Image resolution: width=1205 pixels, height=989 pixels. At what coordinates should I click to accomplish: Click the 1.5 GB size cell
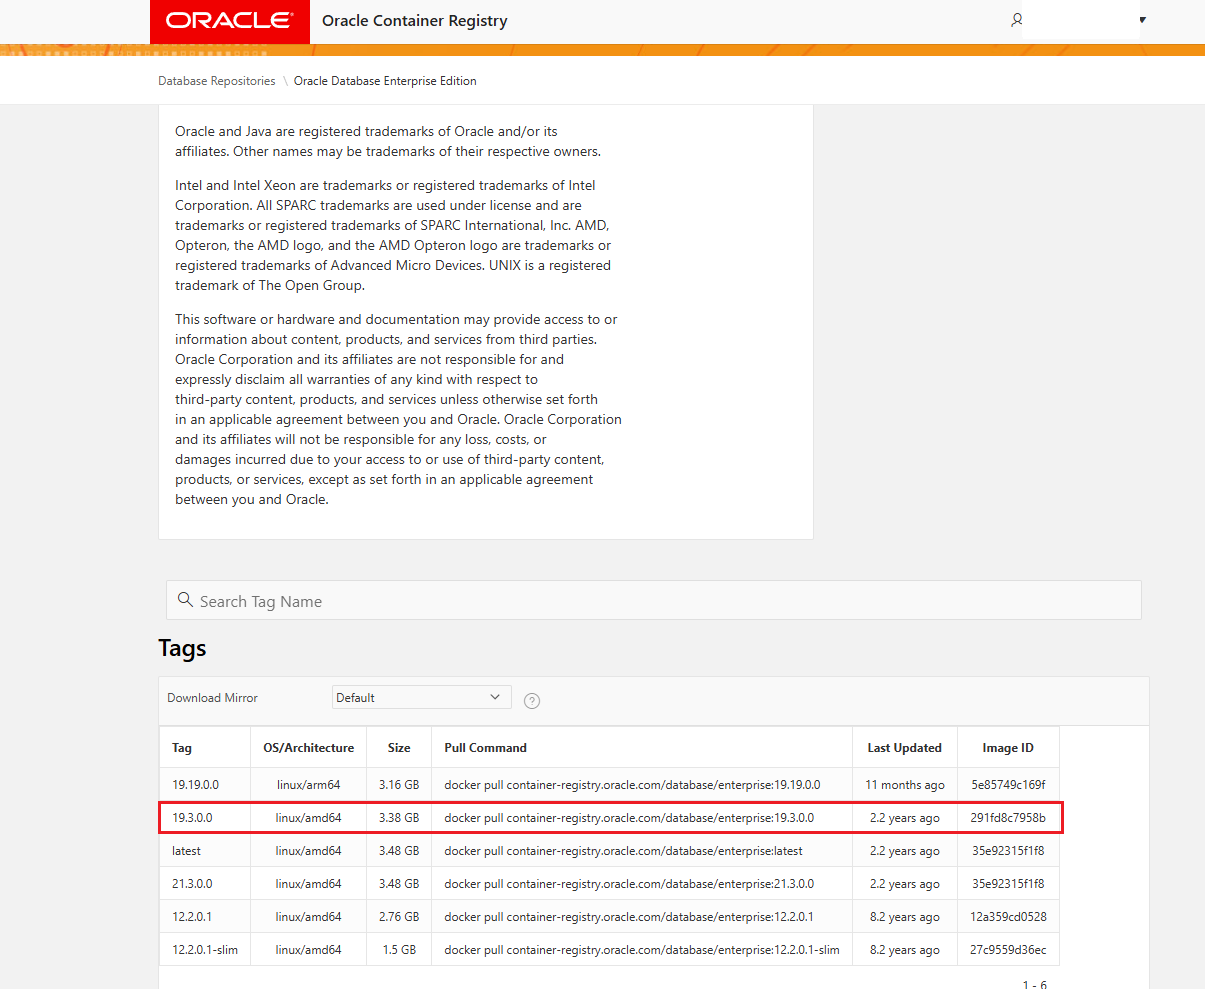(399, 950)
